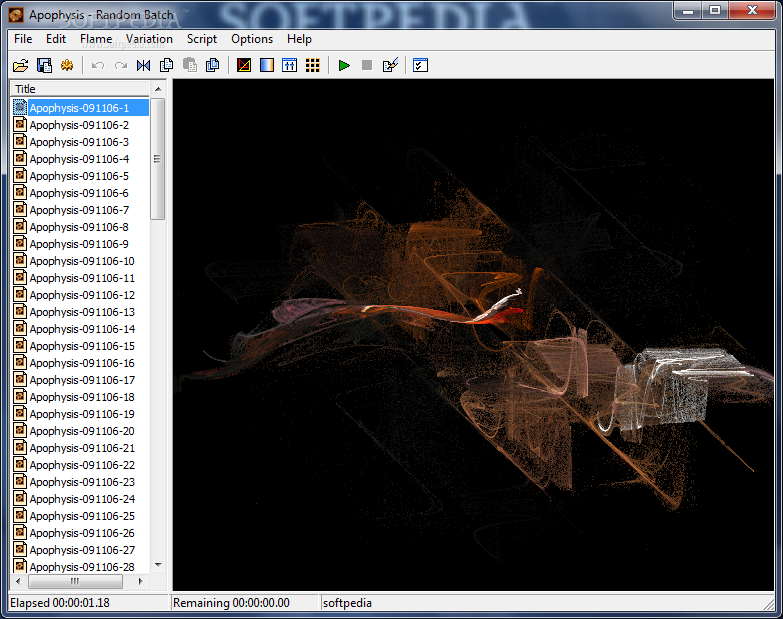Click the rendered flame preview image
783x619 pixels.
pyautogui.click(x=473, y=334)
